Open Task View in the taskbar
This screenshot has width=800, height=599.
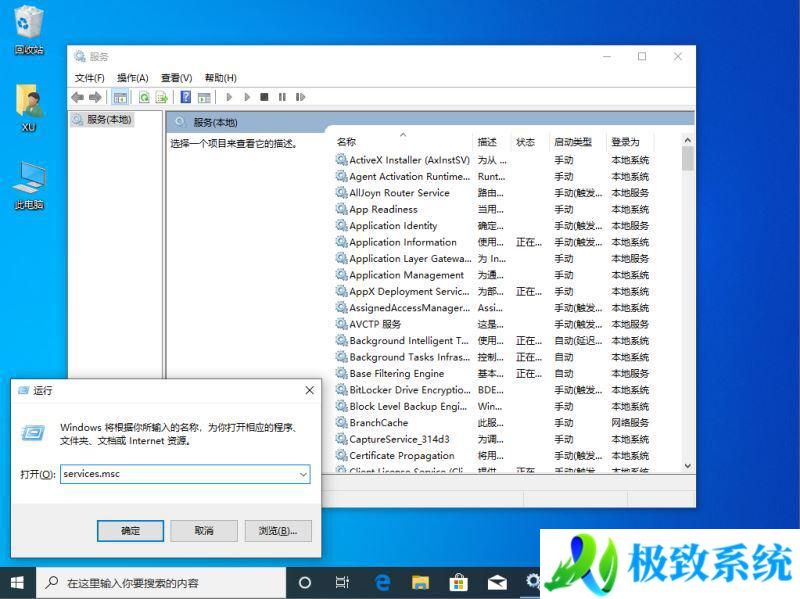click(342, 583)
